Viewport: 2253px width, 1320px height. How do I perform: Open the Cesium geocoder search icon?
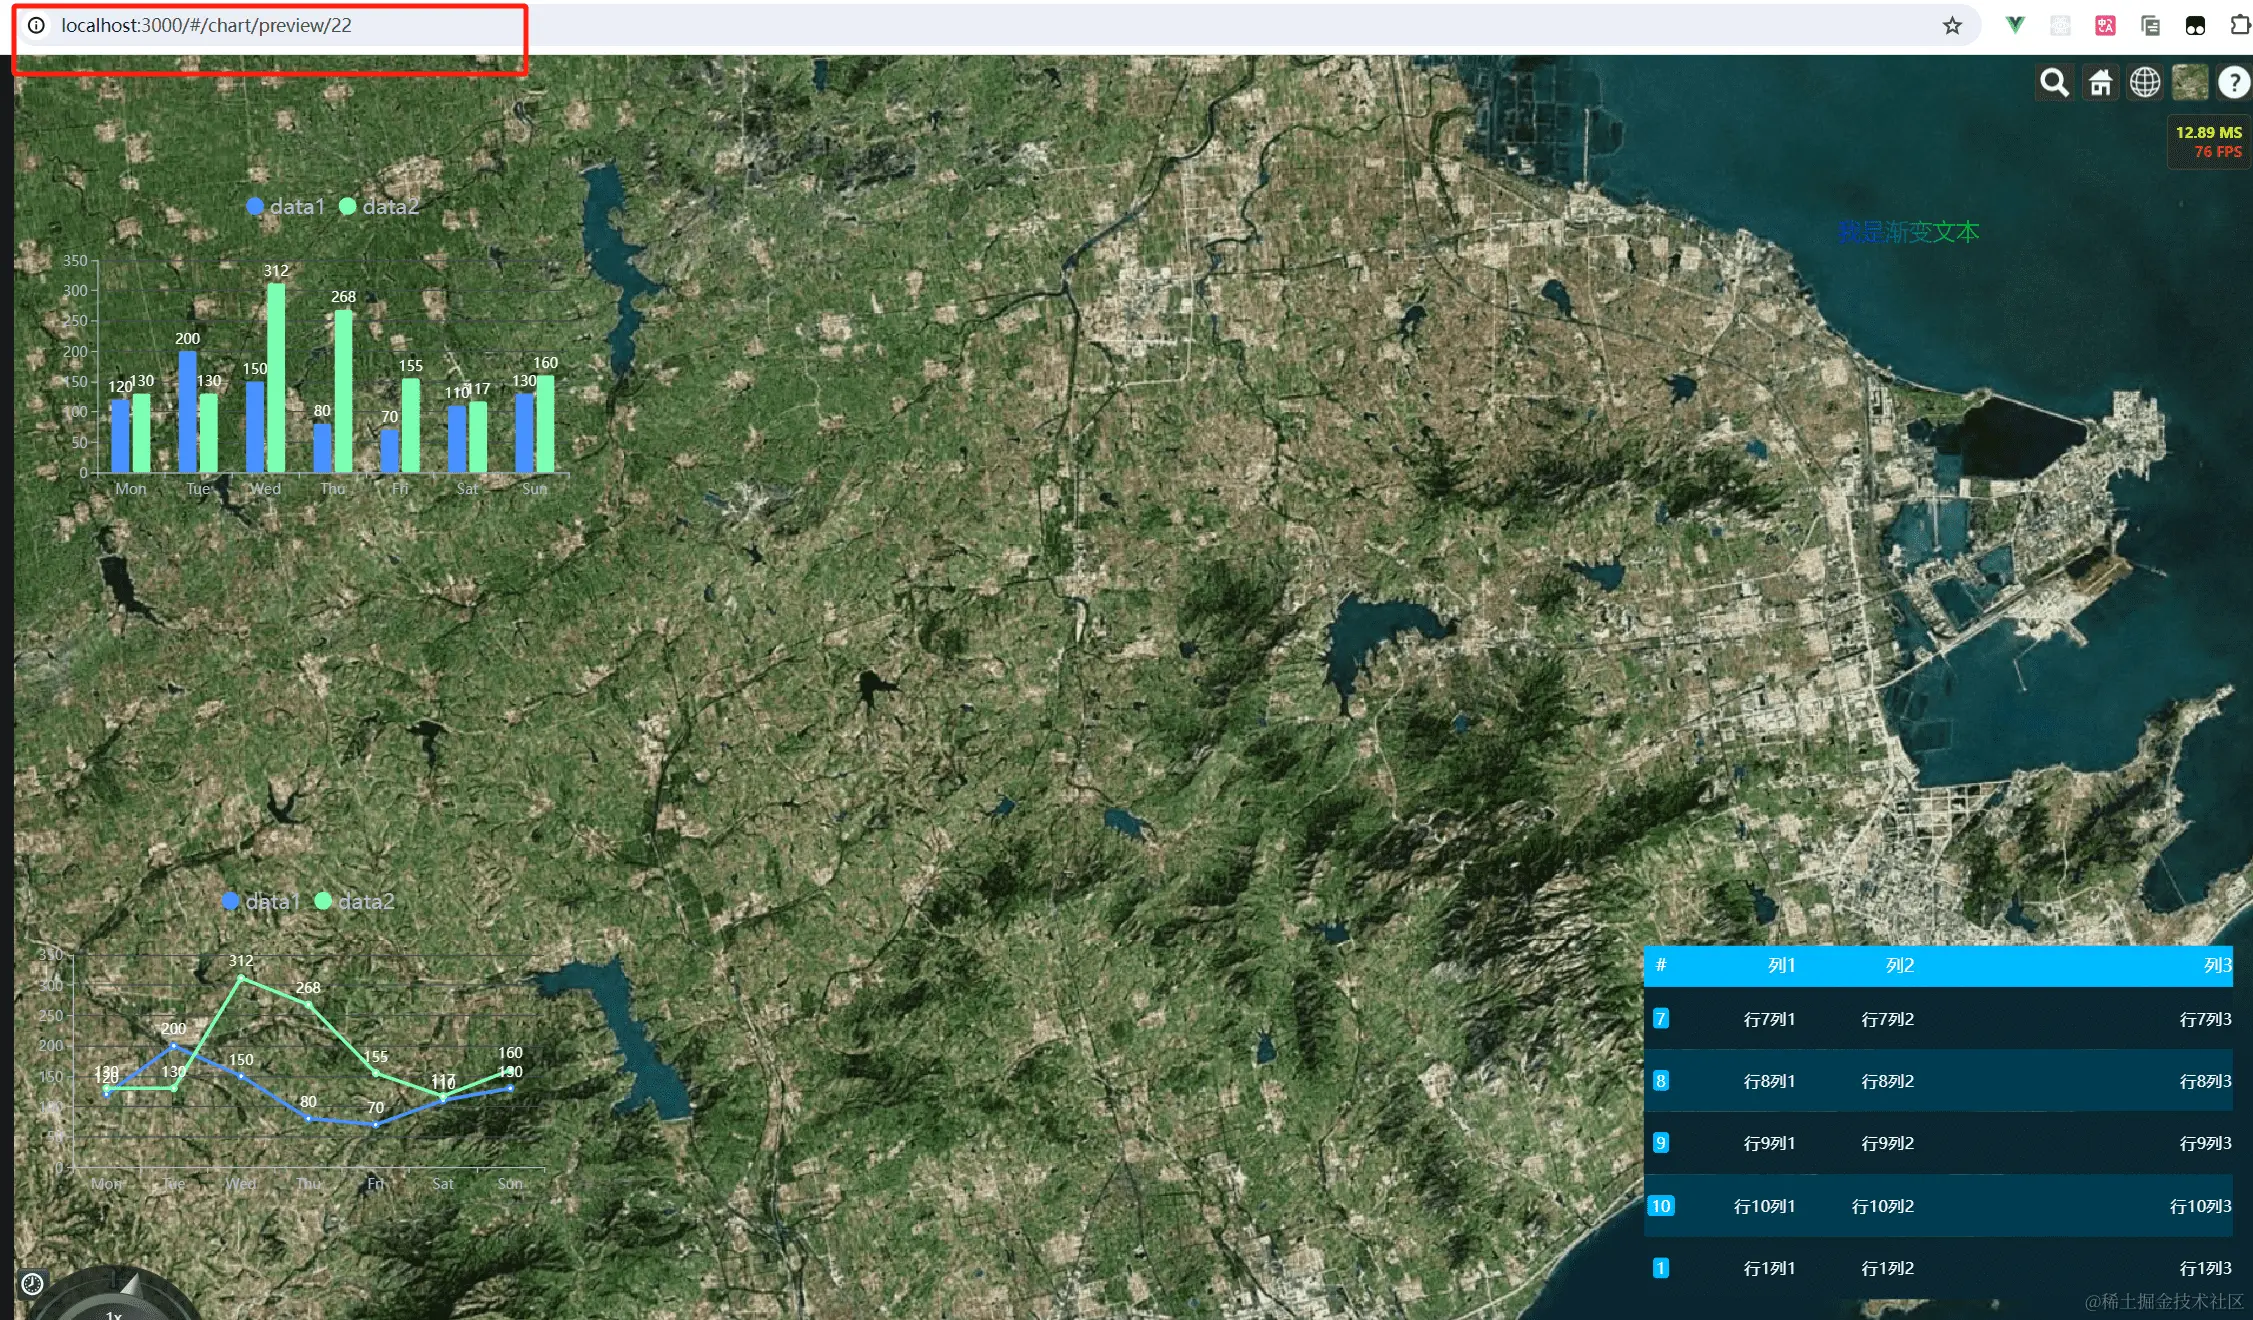pyautogui.click(x=2054, y=83)
